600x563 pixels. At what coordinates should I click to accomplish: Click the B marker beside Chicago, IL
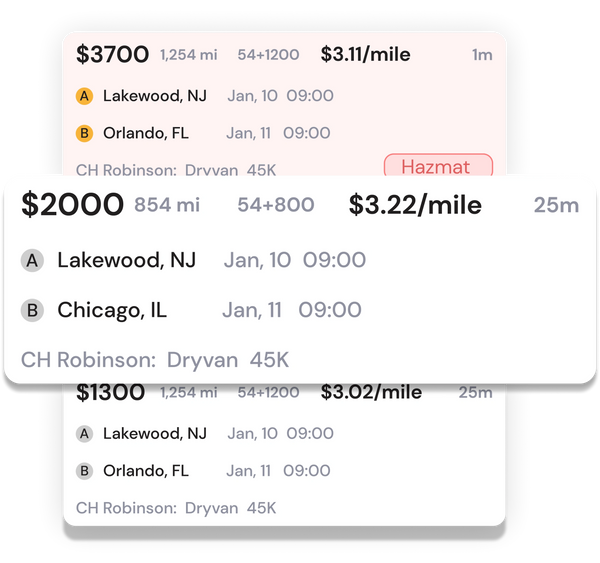point(33,311)
